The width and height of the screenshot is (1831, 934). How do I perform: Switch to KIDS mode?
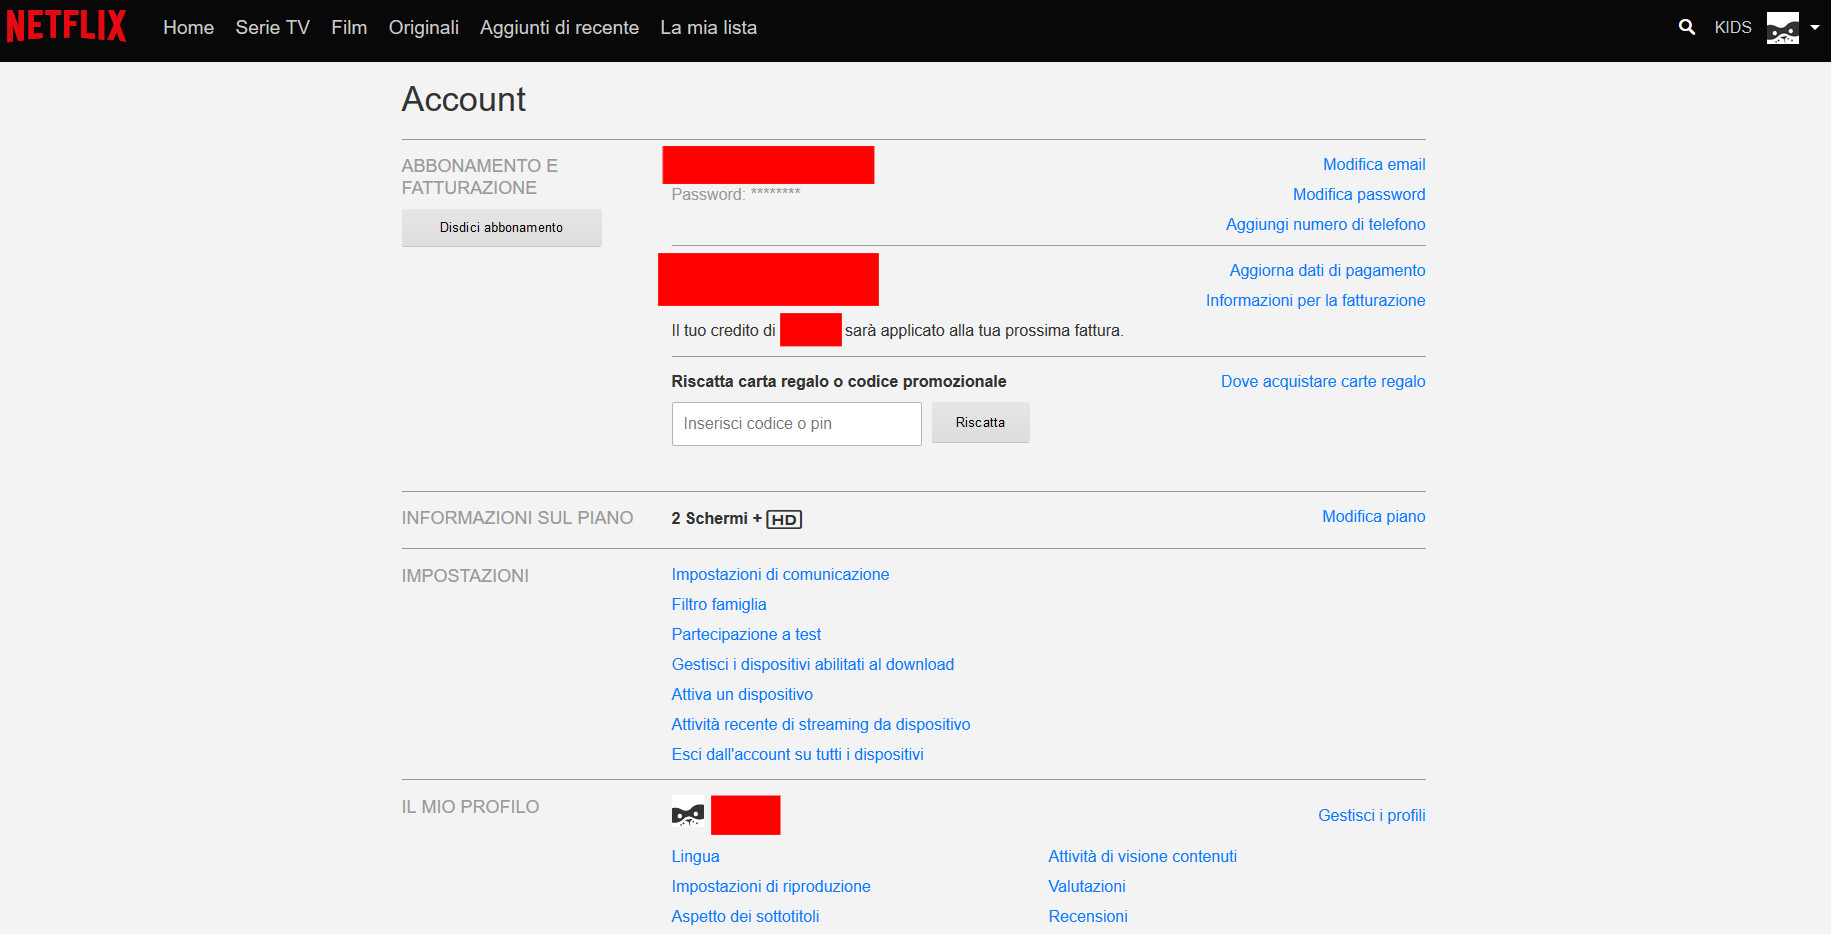point(1733,28)
